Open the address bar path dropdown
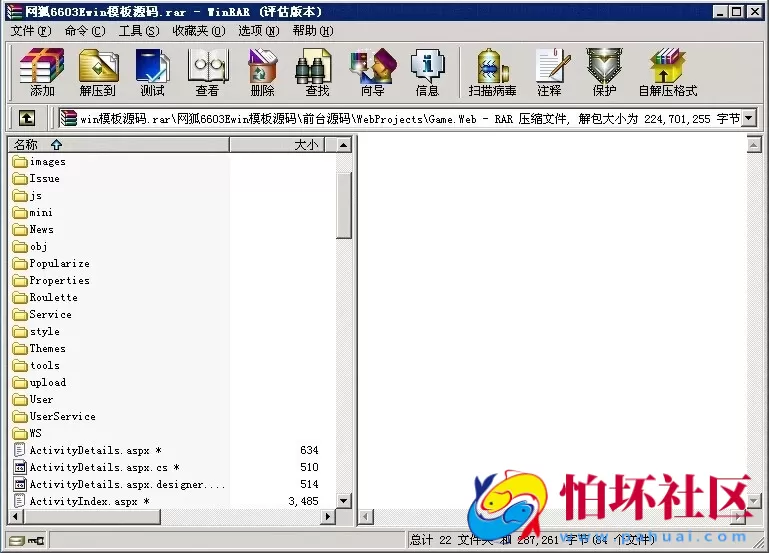769x553 pixels. [748, 118]
